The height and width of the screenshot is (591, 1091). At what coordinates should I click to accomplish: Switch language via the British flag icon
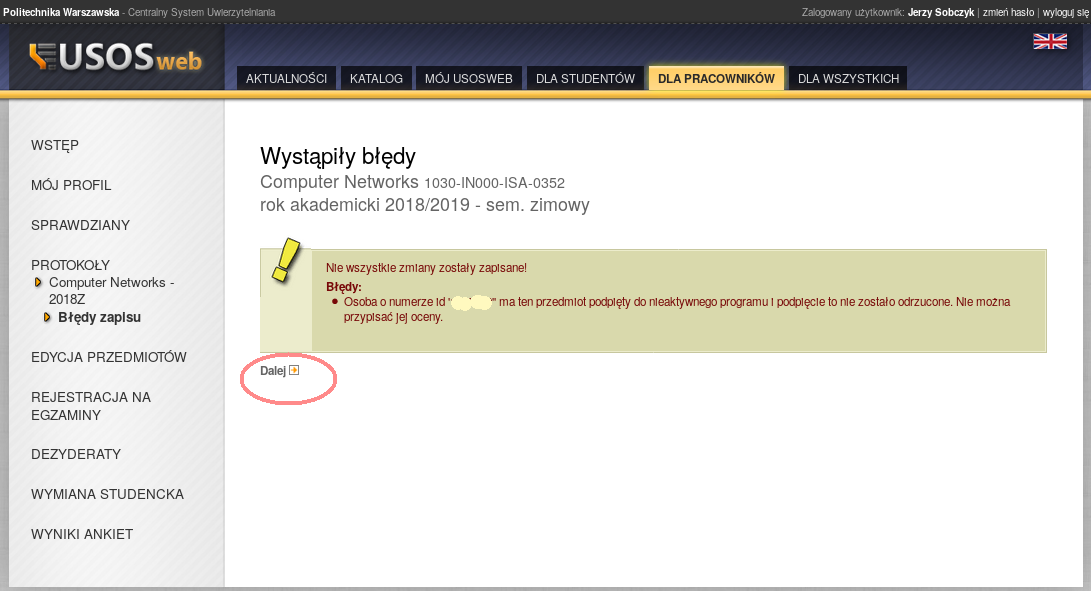pyautogui.click(x=1050, y=41)
